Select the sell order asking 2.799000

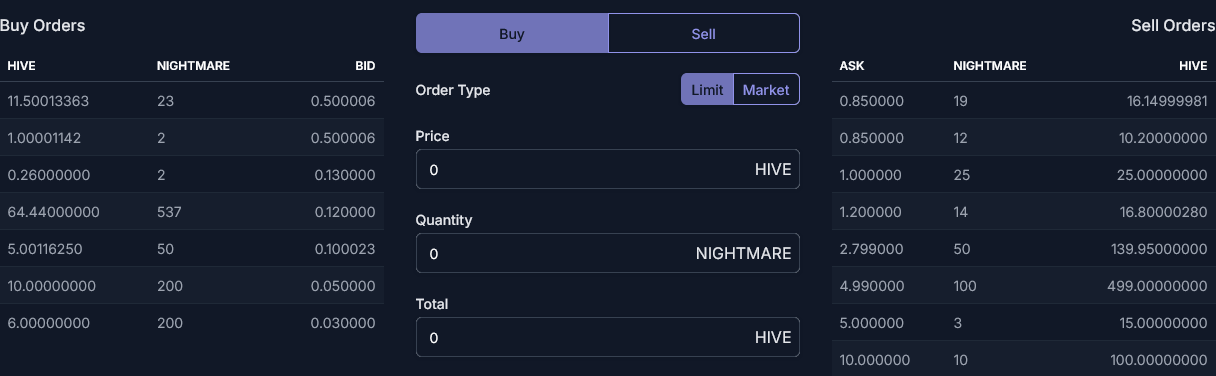click(1024, 249)
